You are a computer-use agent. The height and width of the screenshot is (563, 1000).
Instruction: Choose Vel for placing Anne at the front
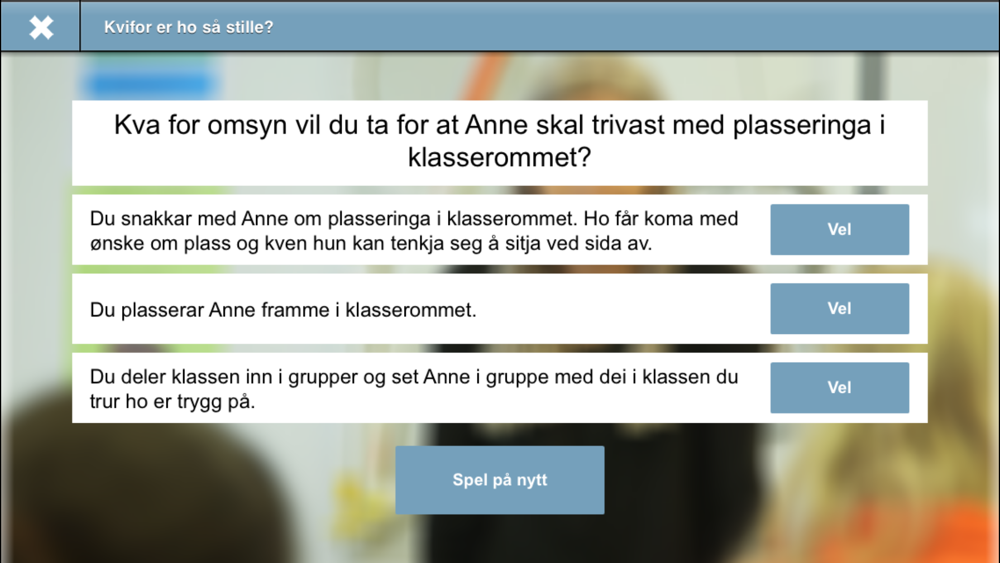point(839,309)
